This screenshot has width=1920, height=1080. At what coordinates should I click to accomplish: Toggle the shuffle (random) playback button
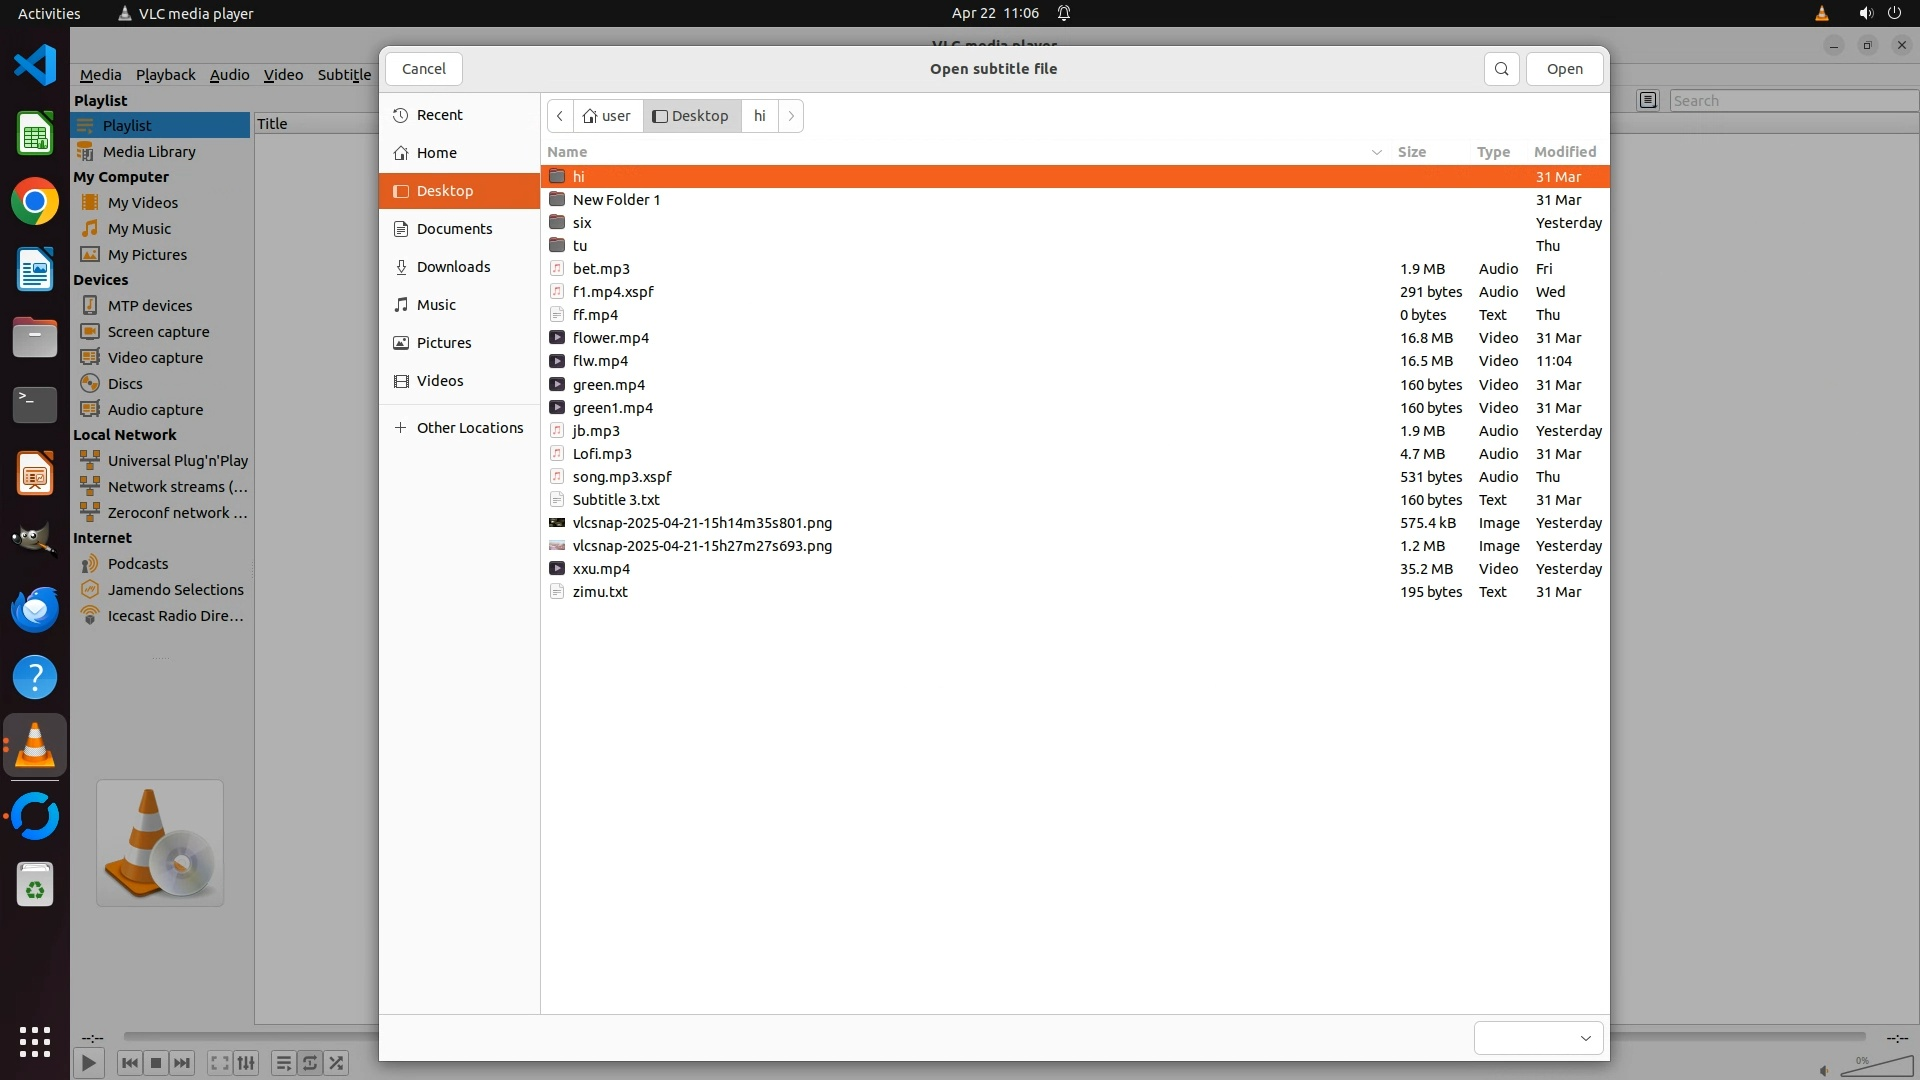tap(337, 1063)
